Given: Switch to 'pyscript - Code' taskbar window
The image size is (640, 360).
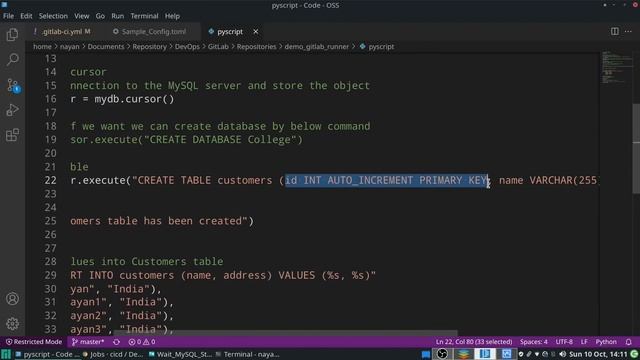Looking at the screenshot, I should coord(47,354).
